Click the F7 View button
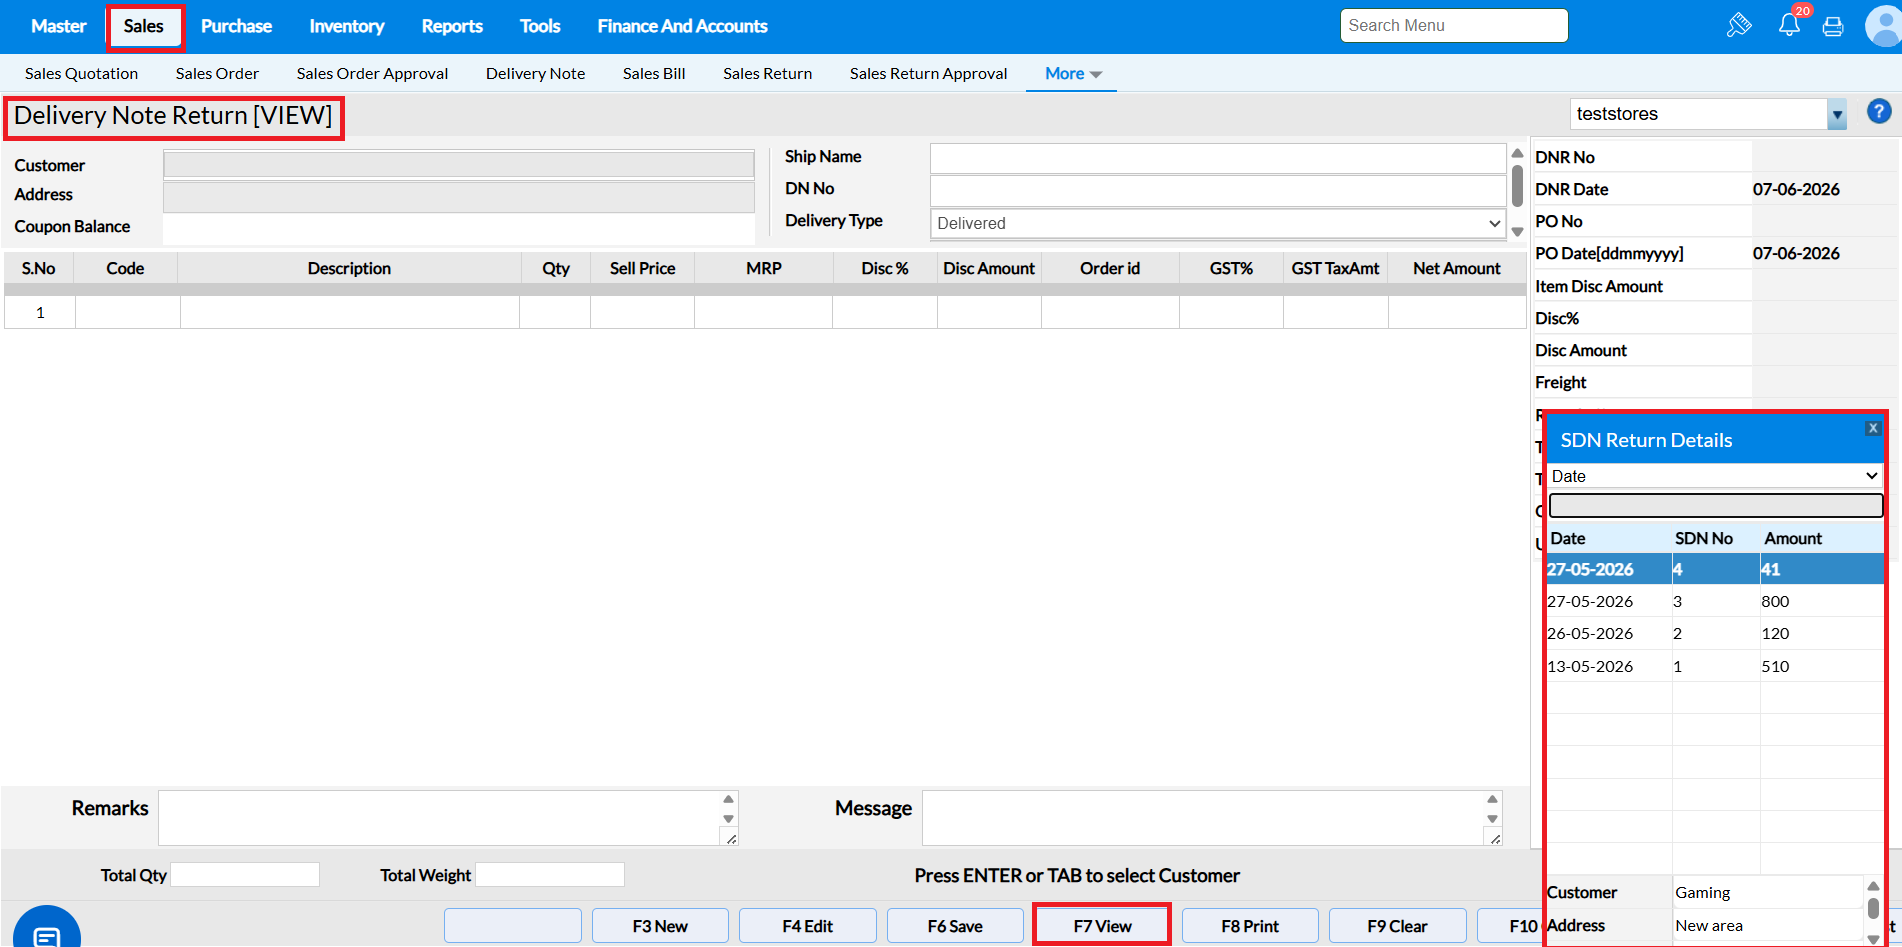This screenshot has width=1902, height=947. pyautogui.click(x=1102, y=926)
